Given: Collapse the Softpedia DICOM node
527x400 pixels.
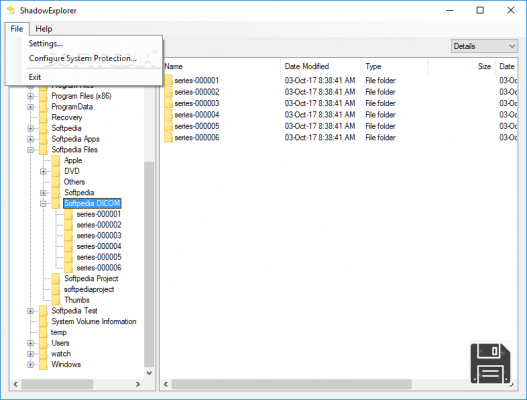Looking at the screenshot, I should (43, 204).
